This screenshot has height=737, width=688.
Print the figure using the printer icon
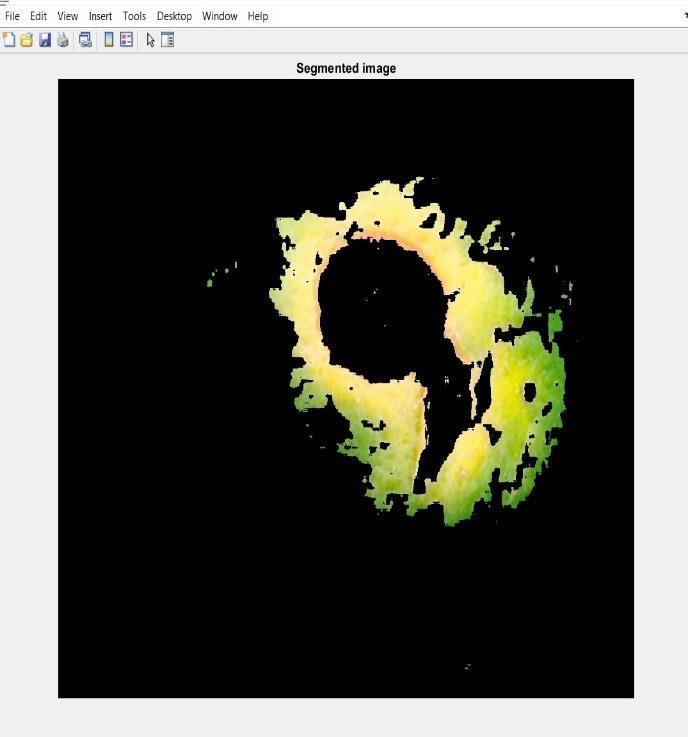click(x=63, y=40)
